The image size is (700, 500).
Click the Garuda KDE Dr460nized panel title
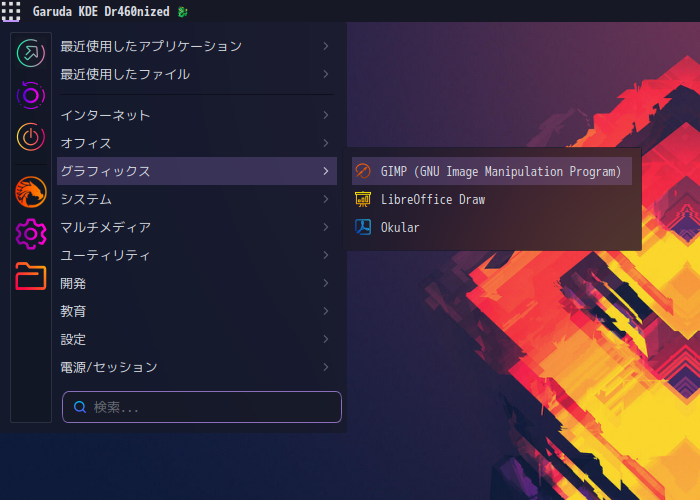pyautogui.click(x=101, y=12)
